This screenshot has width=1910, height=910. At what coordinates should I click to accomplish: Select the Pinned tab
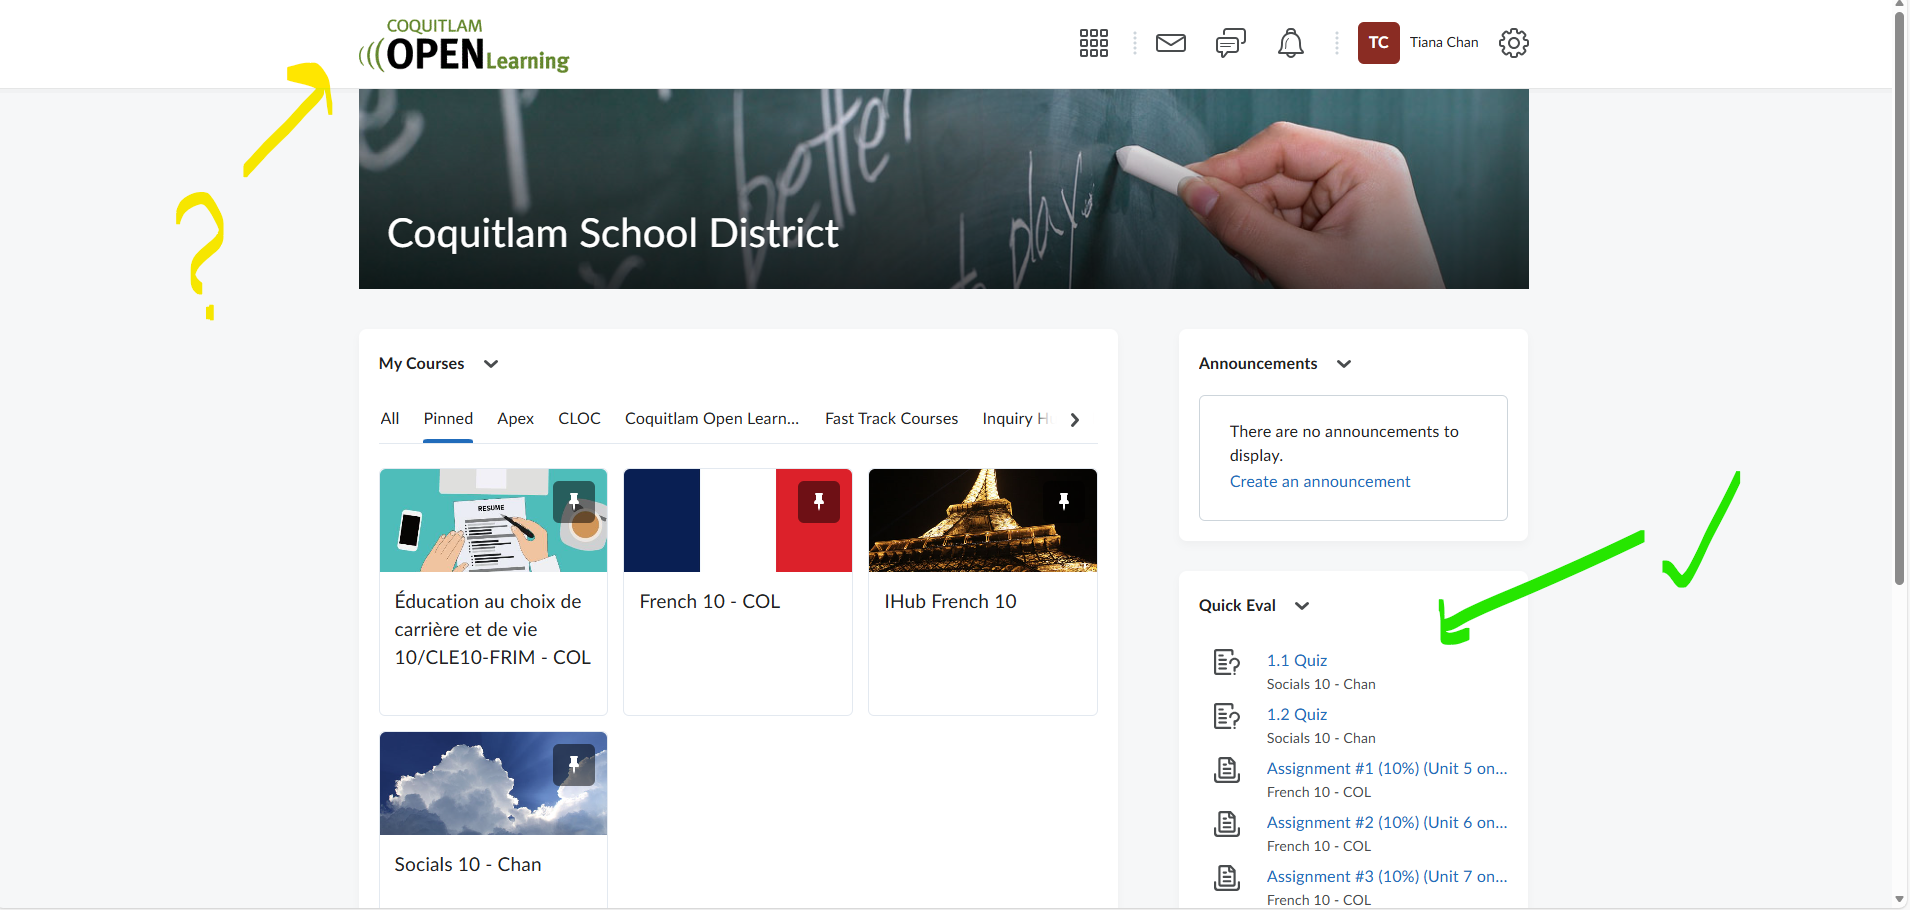click(448, 419)
